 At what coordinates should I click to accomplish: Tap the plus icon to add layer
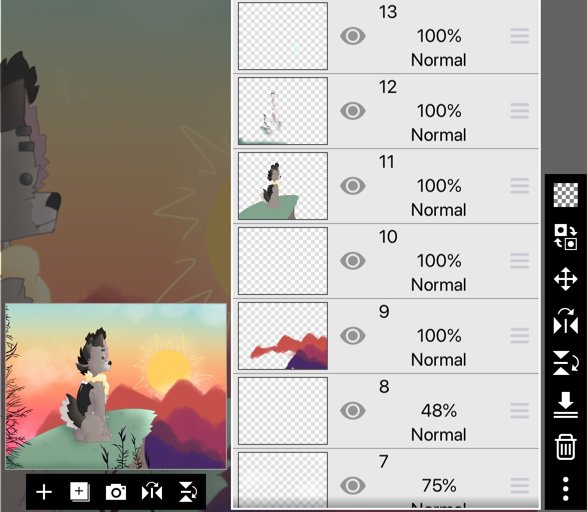click(44, 492)
